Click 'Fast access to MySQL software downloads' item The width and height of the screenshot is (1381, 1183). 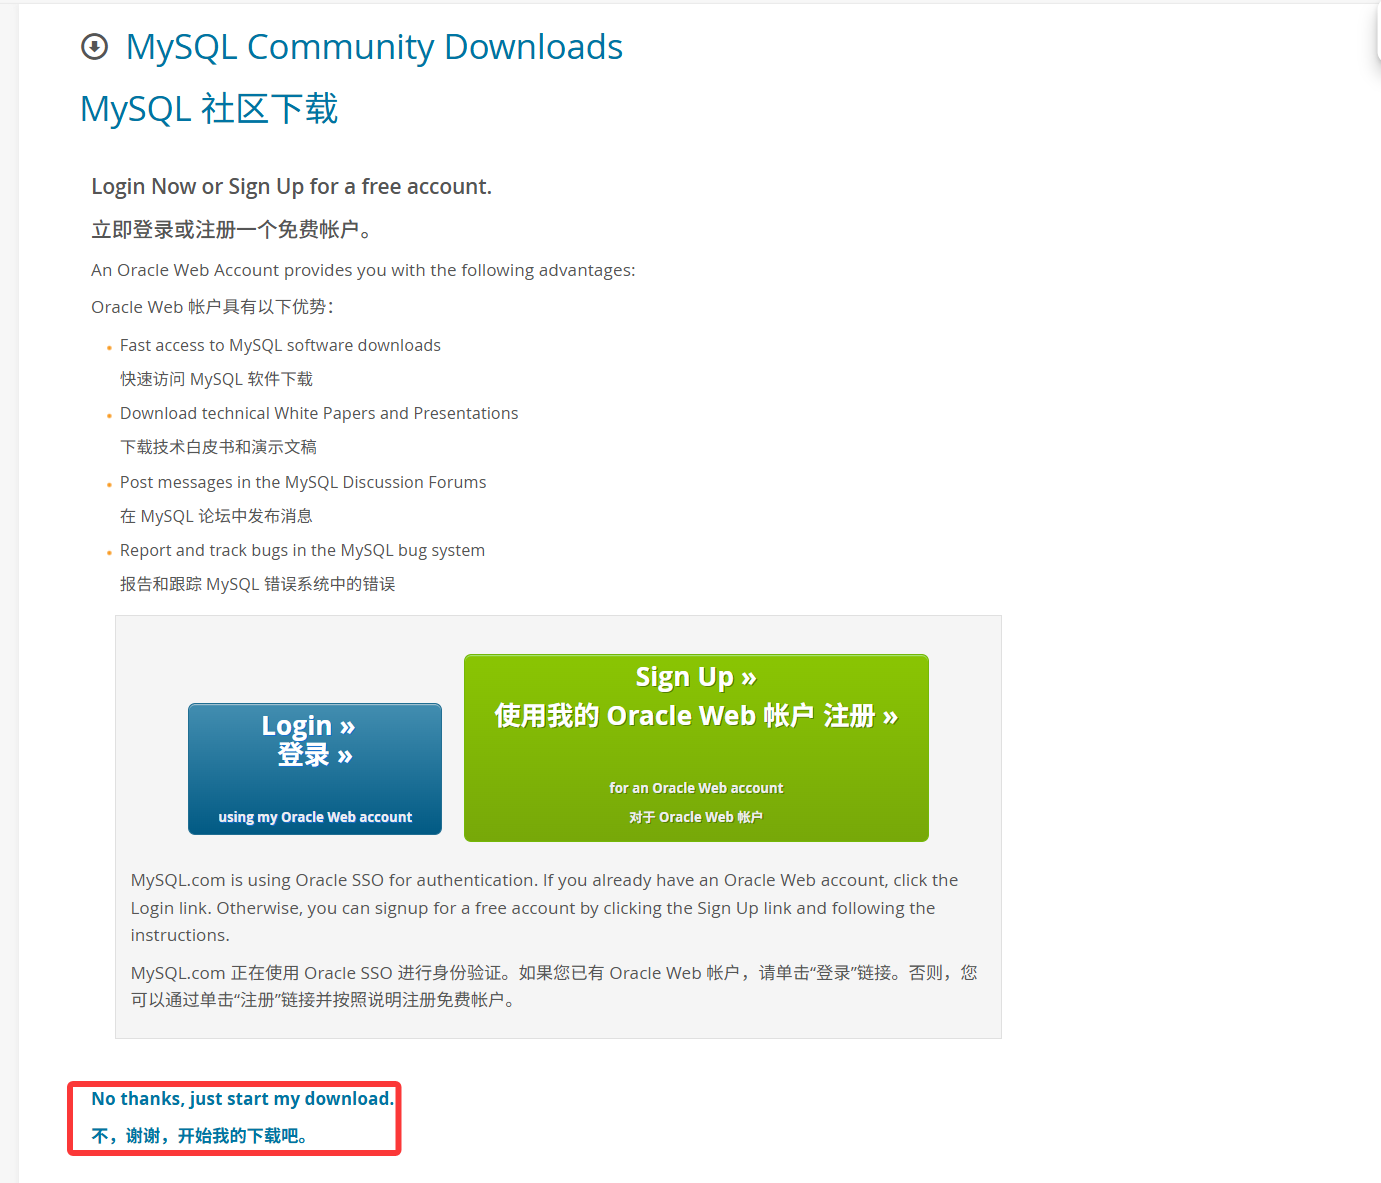tap(280, 345)
